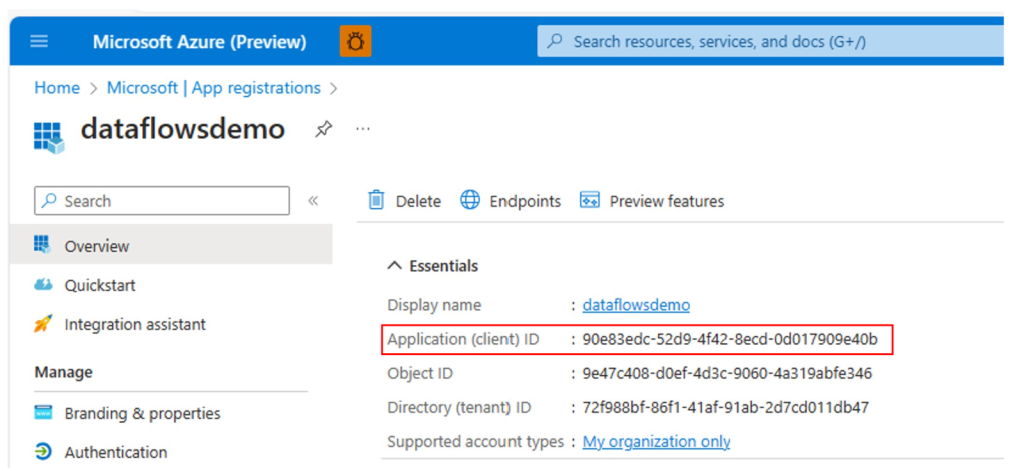Click the Delete button

click(404, 201)
